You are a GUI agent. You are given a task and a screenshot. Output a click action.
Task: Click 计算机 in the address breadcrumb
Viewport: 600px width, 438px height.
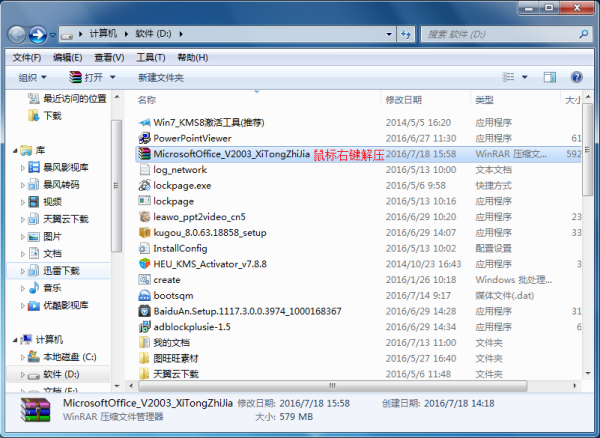(x=103, y=34)
